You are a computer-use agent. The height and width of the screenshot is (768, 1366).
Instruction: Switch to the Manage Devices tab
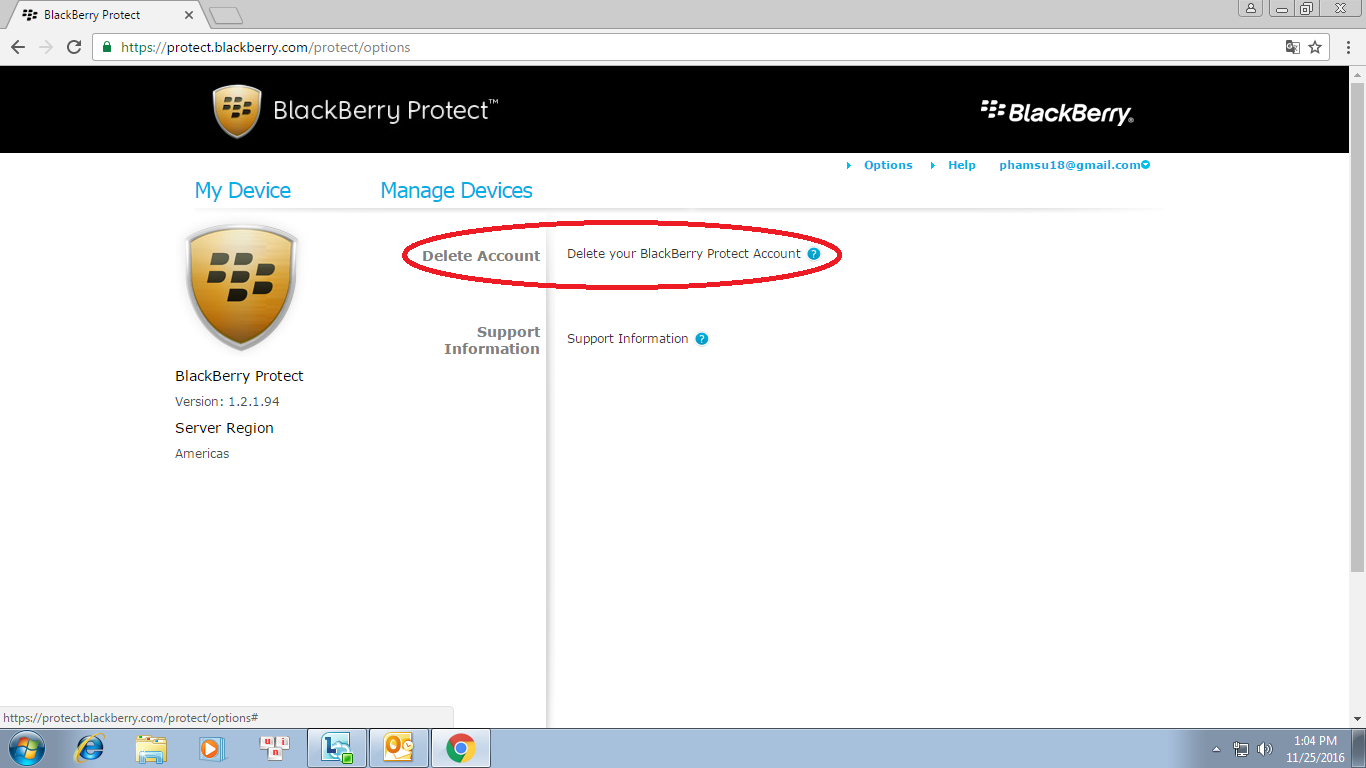coord(456,190)
